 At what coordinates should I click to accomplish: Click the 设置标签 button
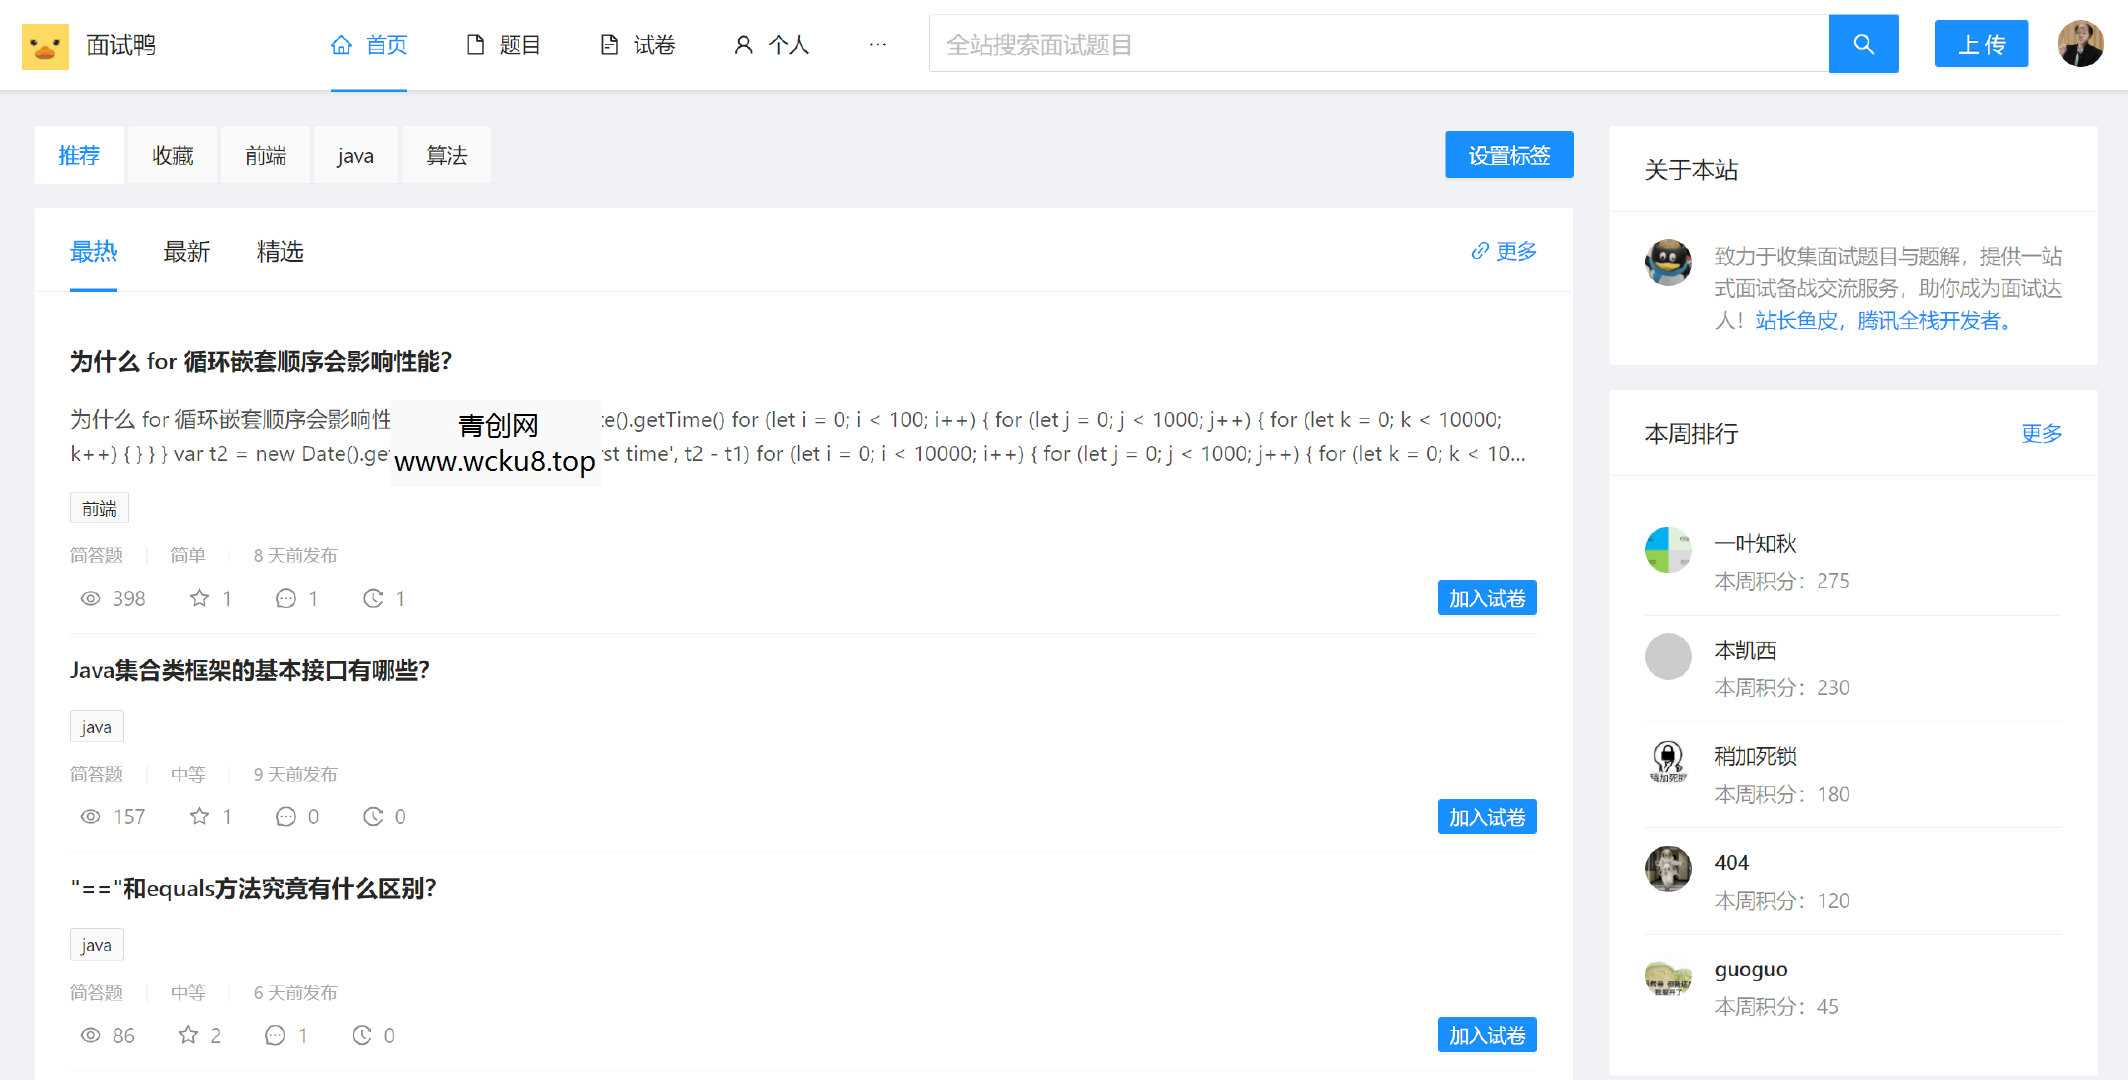1508,155
